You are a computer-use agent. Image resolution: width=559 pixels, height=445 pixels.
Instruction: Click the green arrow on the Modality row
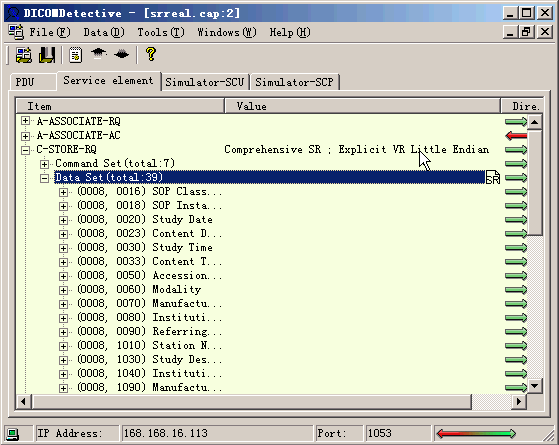point(516,290)
